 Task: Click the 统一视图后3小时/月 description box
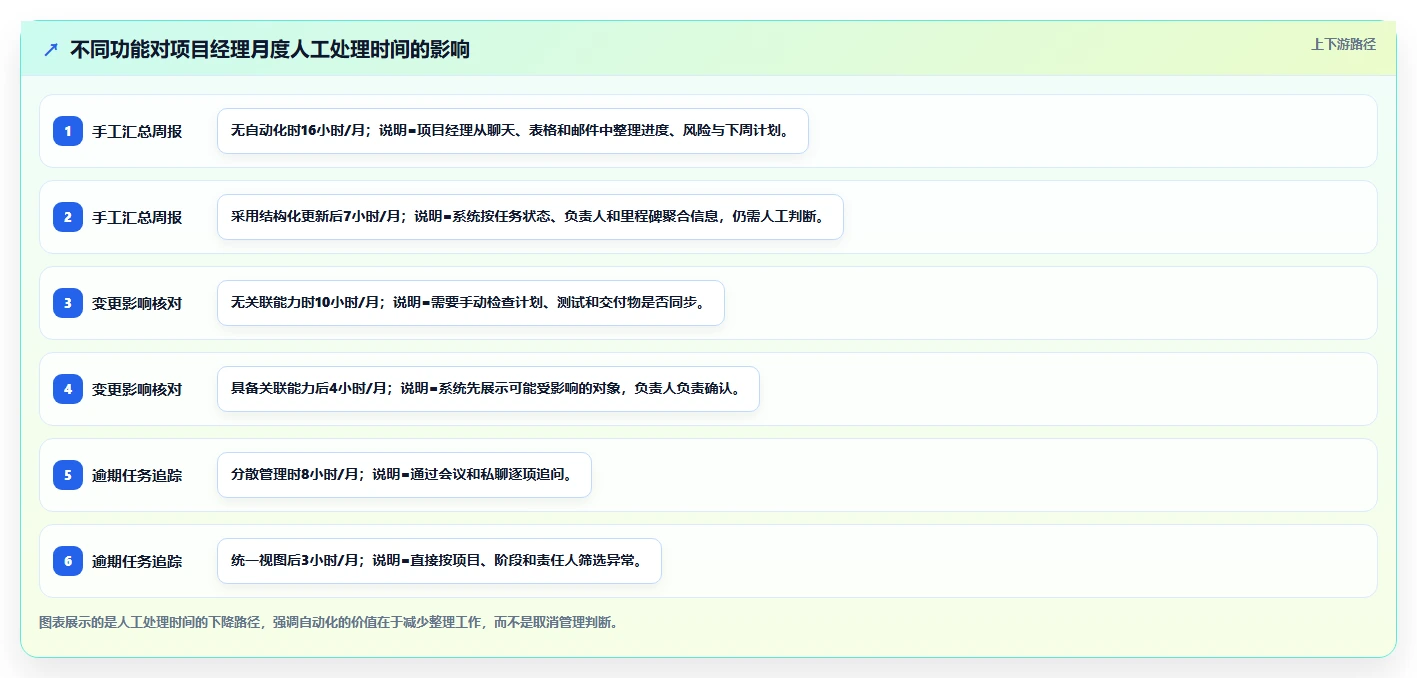click(439, 561)
